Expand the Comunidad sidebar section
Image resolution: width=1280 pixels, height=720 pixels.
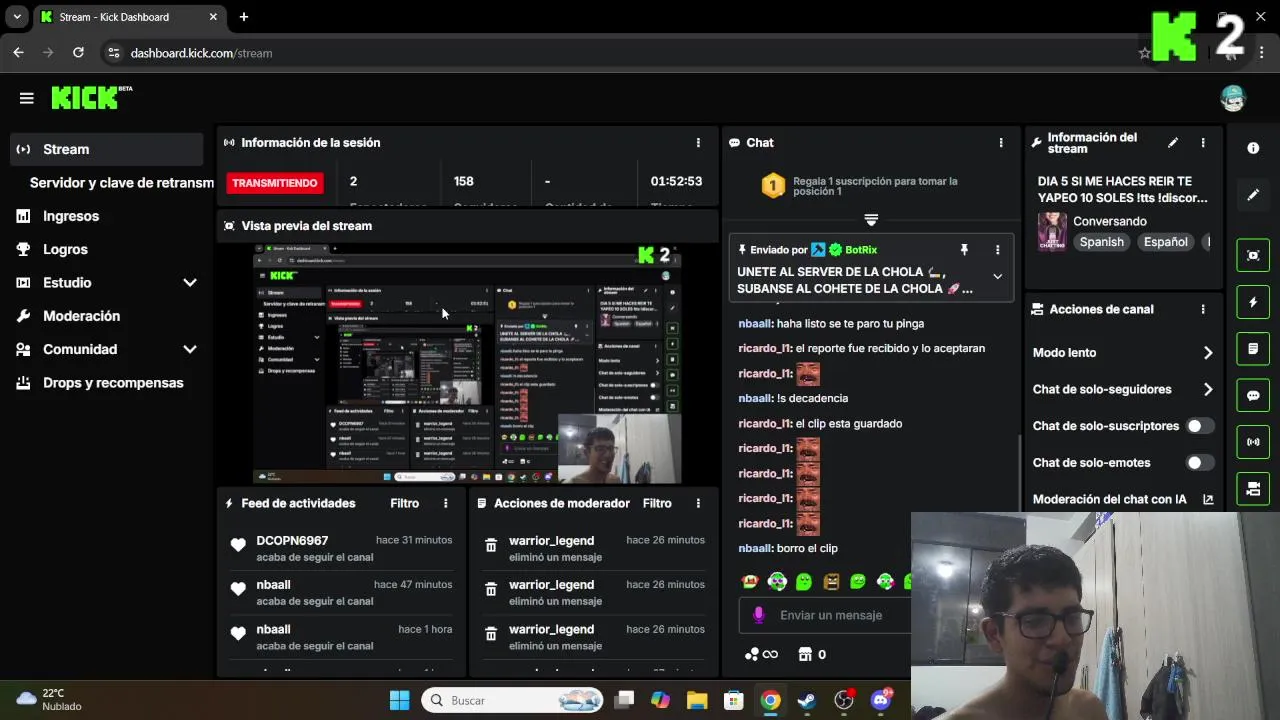coord(190,349)
